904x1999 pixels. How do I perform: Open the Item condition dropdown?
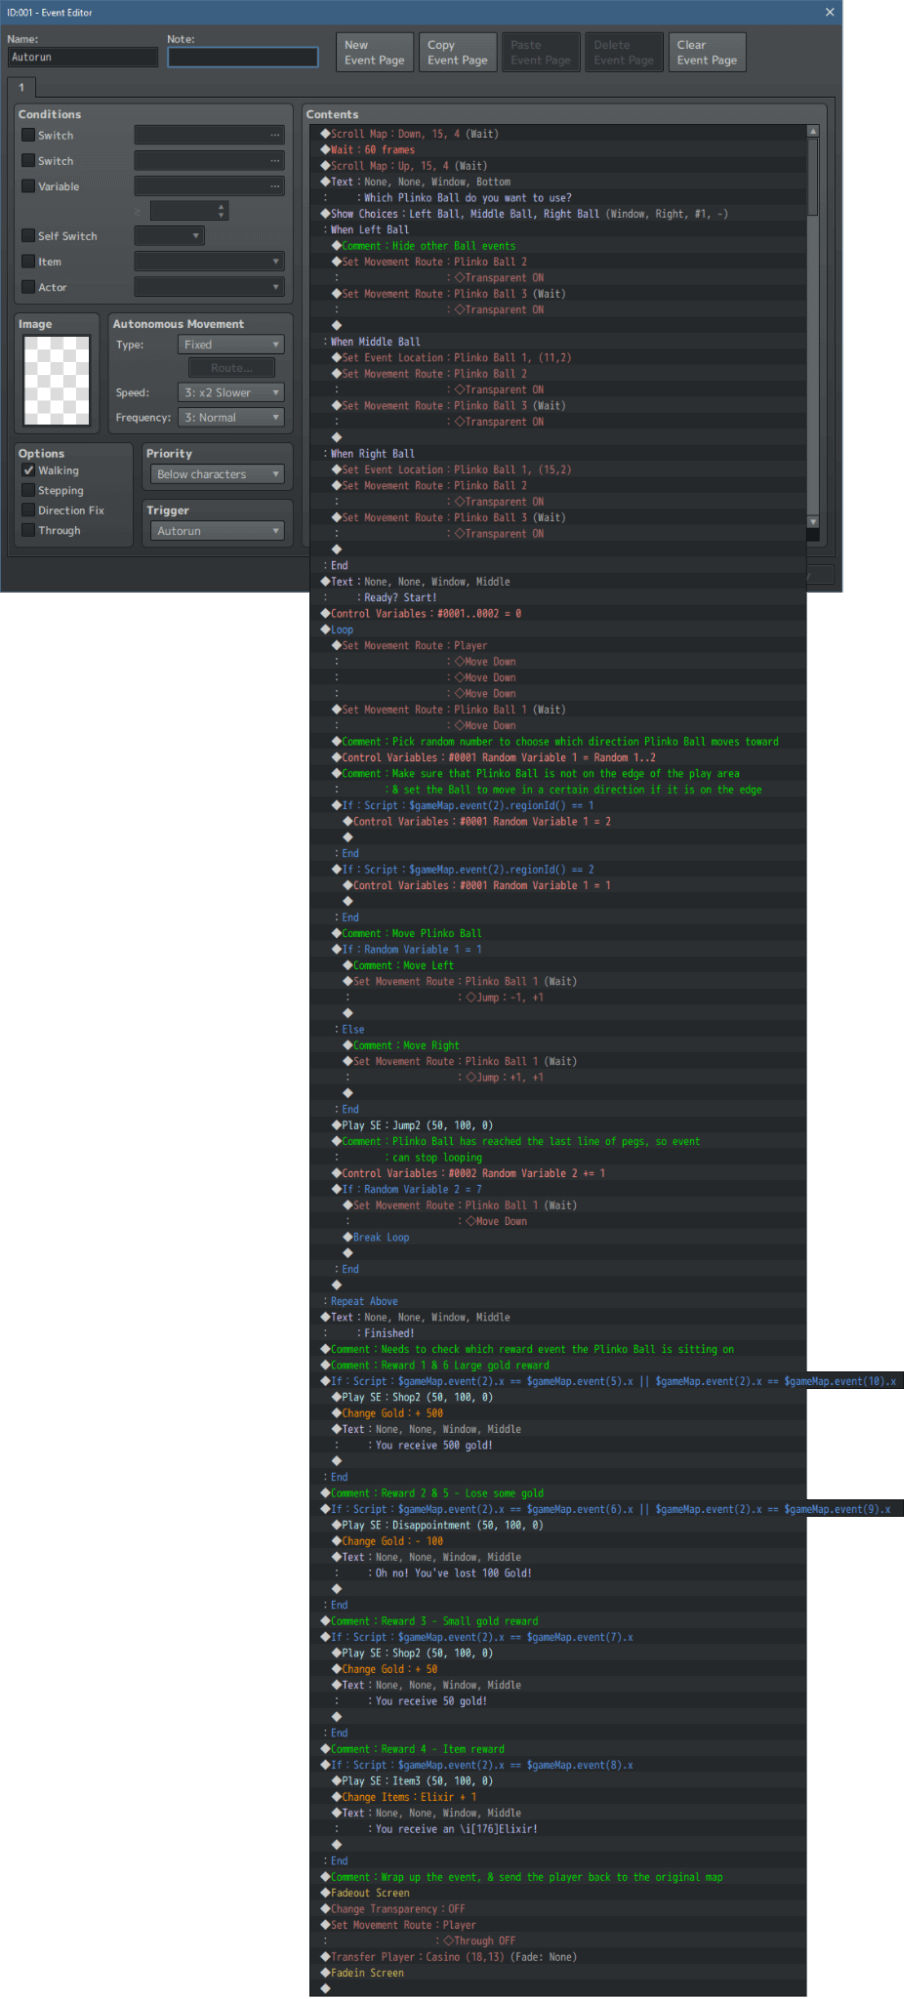click(209, 261)
